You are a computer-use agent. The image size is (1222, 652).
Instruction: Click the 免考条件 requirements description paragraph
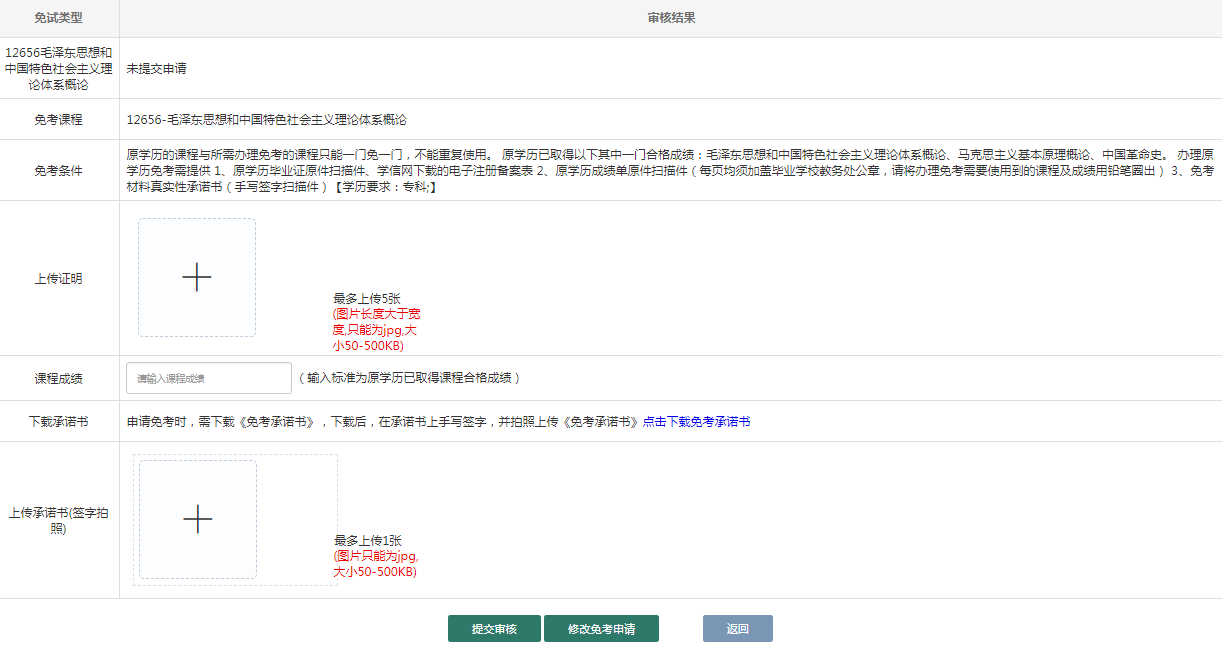[670, 171]
